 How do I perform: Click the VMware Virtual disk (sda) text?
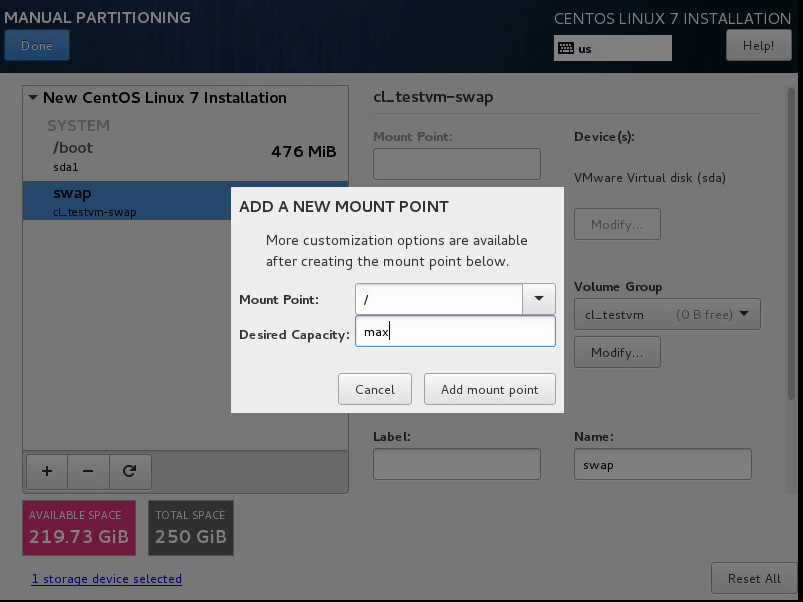coord(649,178)
